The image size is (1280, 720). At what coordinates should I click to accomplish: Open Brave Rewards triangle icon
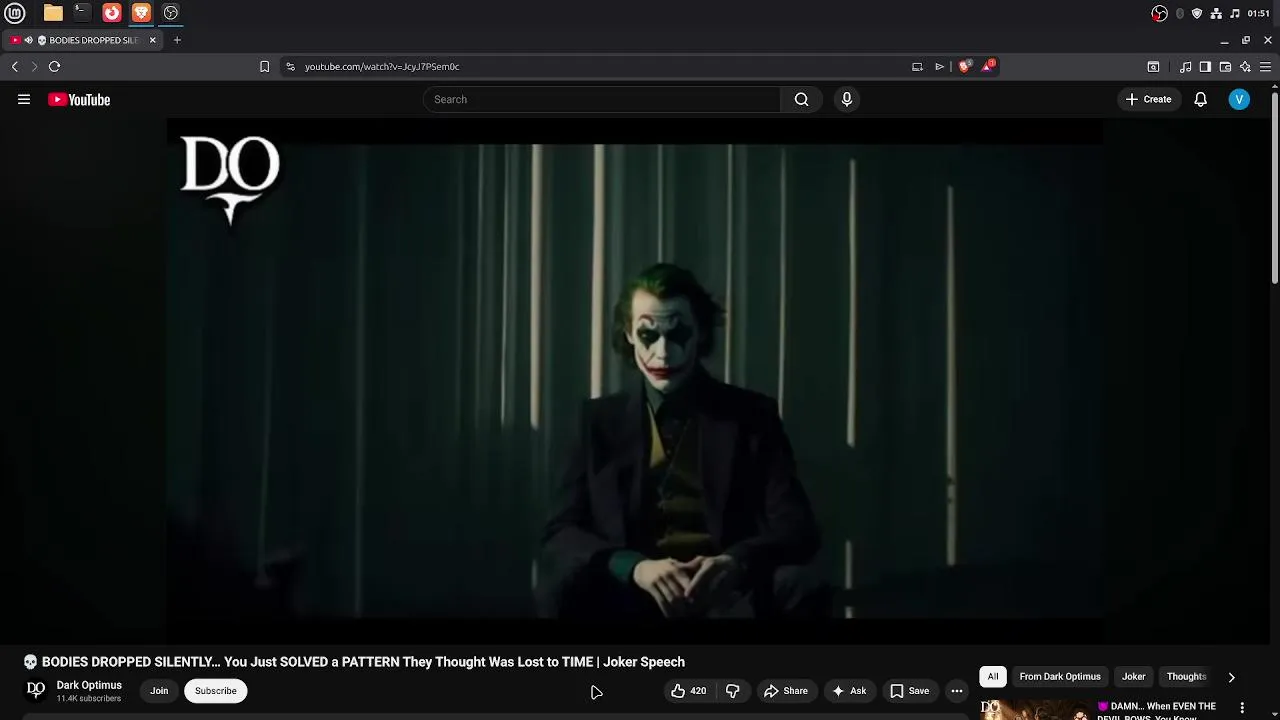988,66
